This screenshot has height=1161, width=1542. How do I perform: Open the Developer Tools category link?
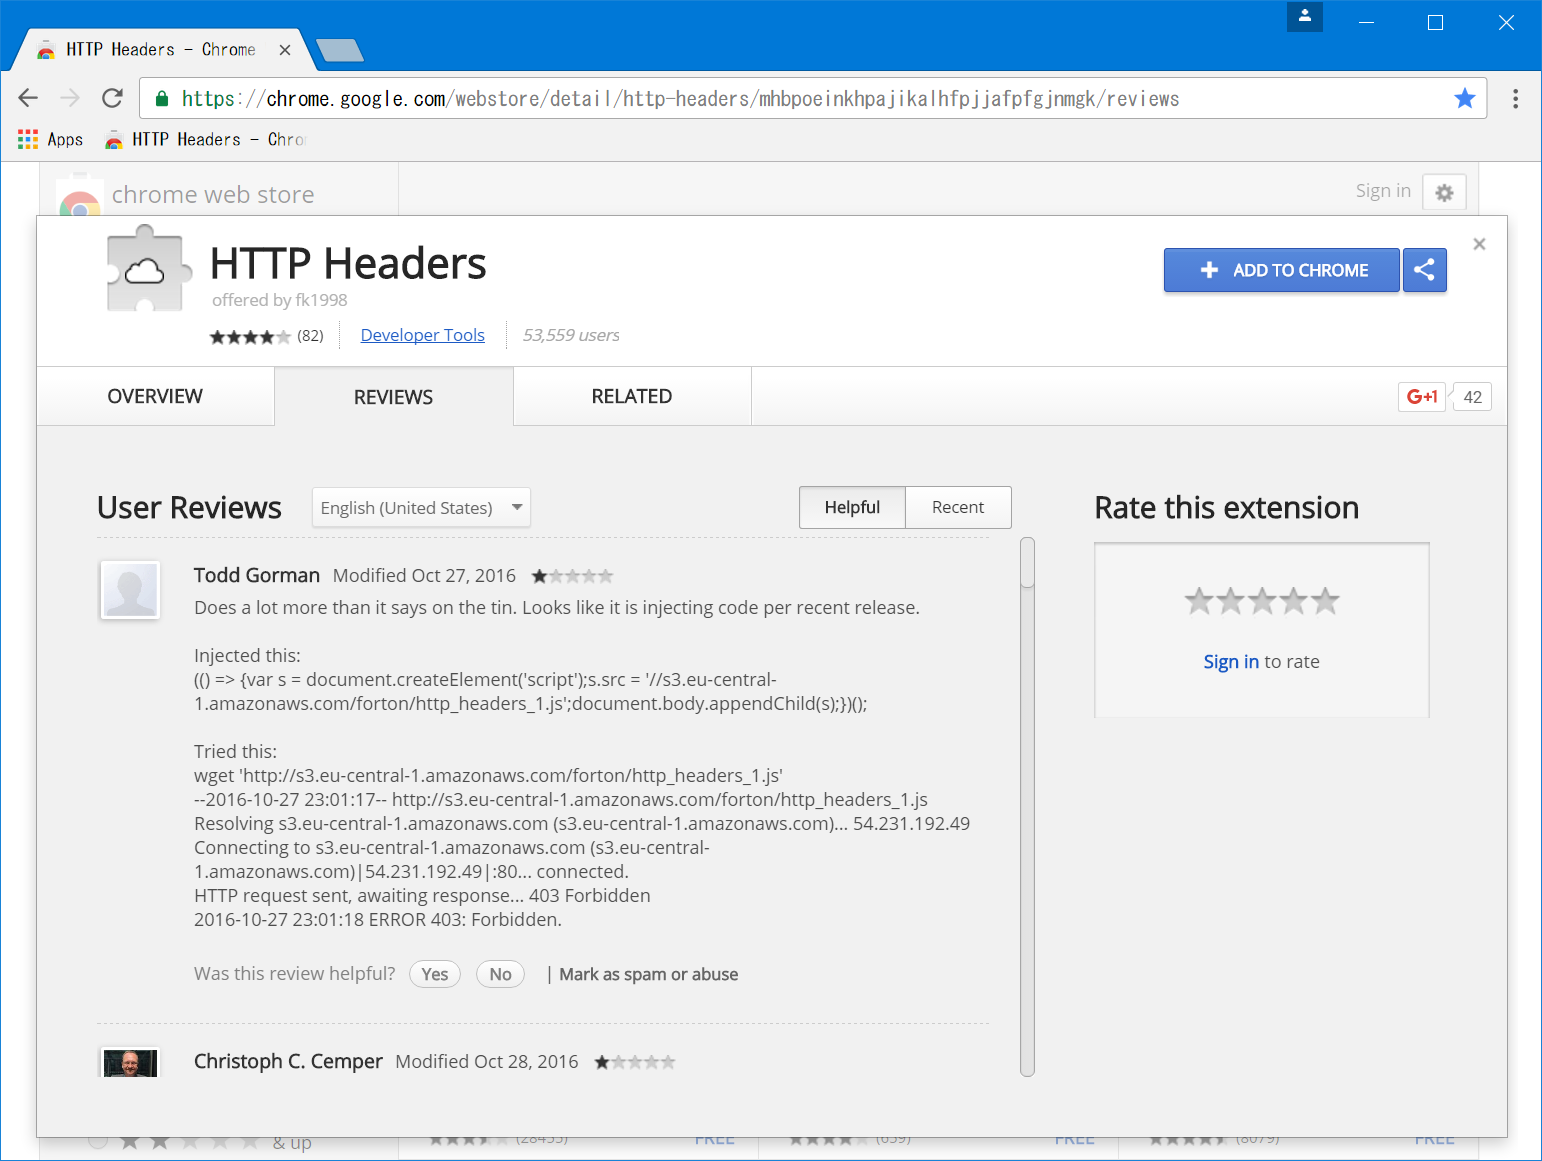tap(422, 335)
